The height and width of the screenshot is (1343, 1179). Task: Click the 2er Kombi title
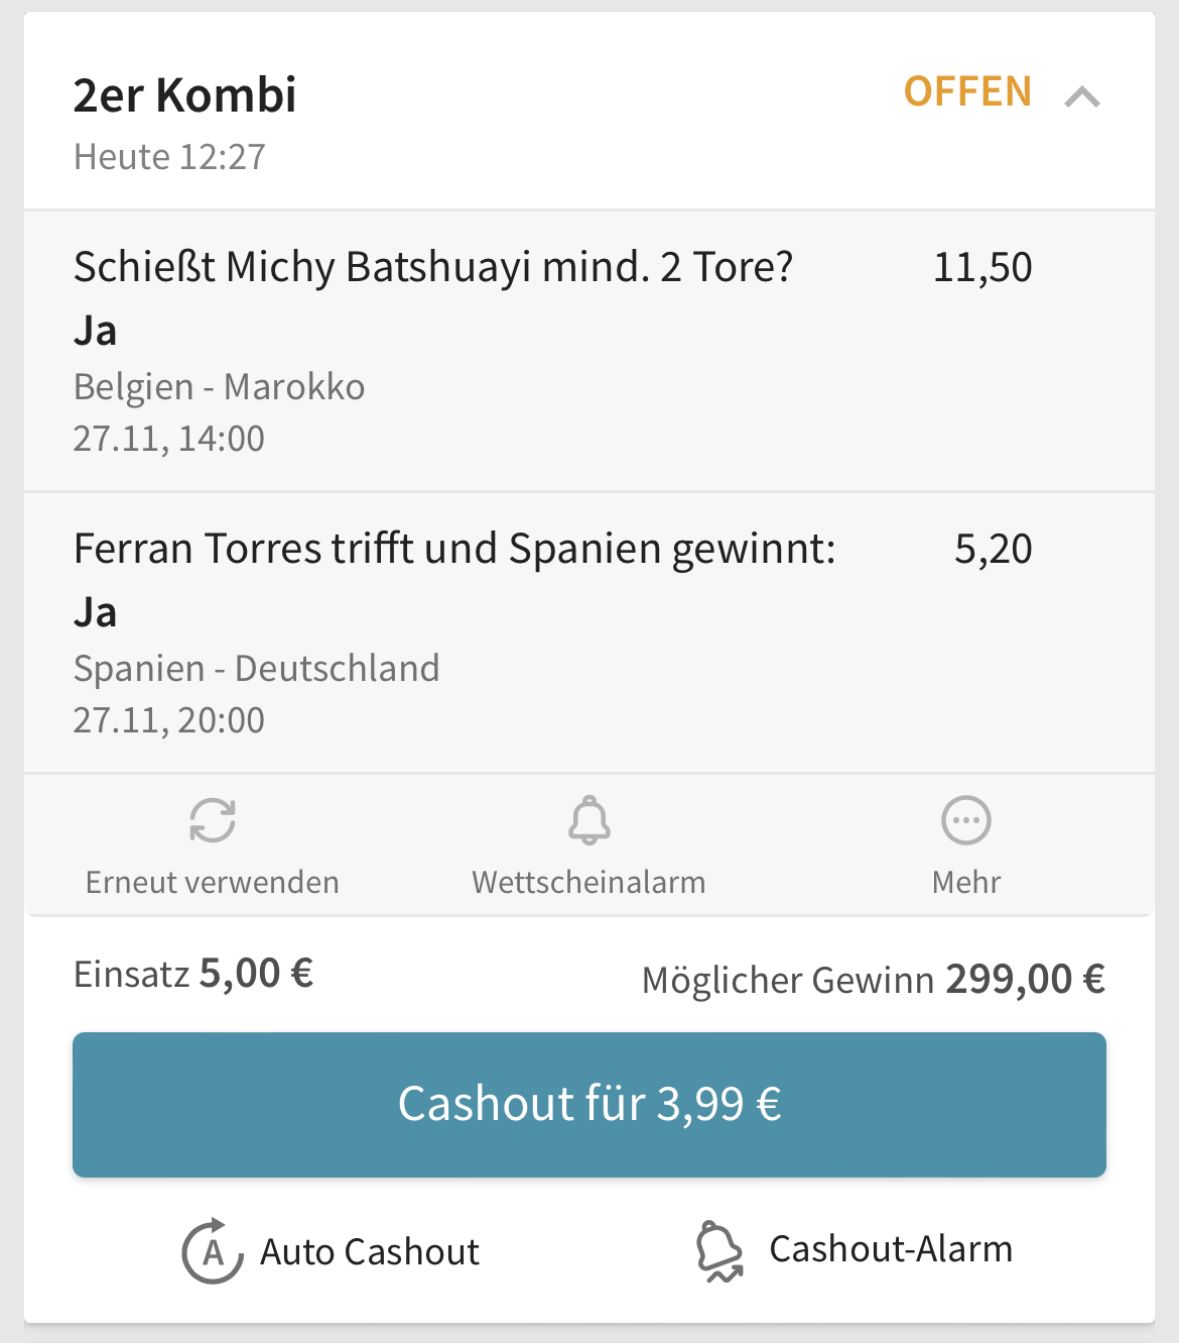pos(185,96)
